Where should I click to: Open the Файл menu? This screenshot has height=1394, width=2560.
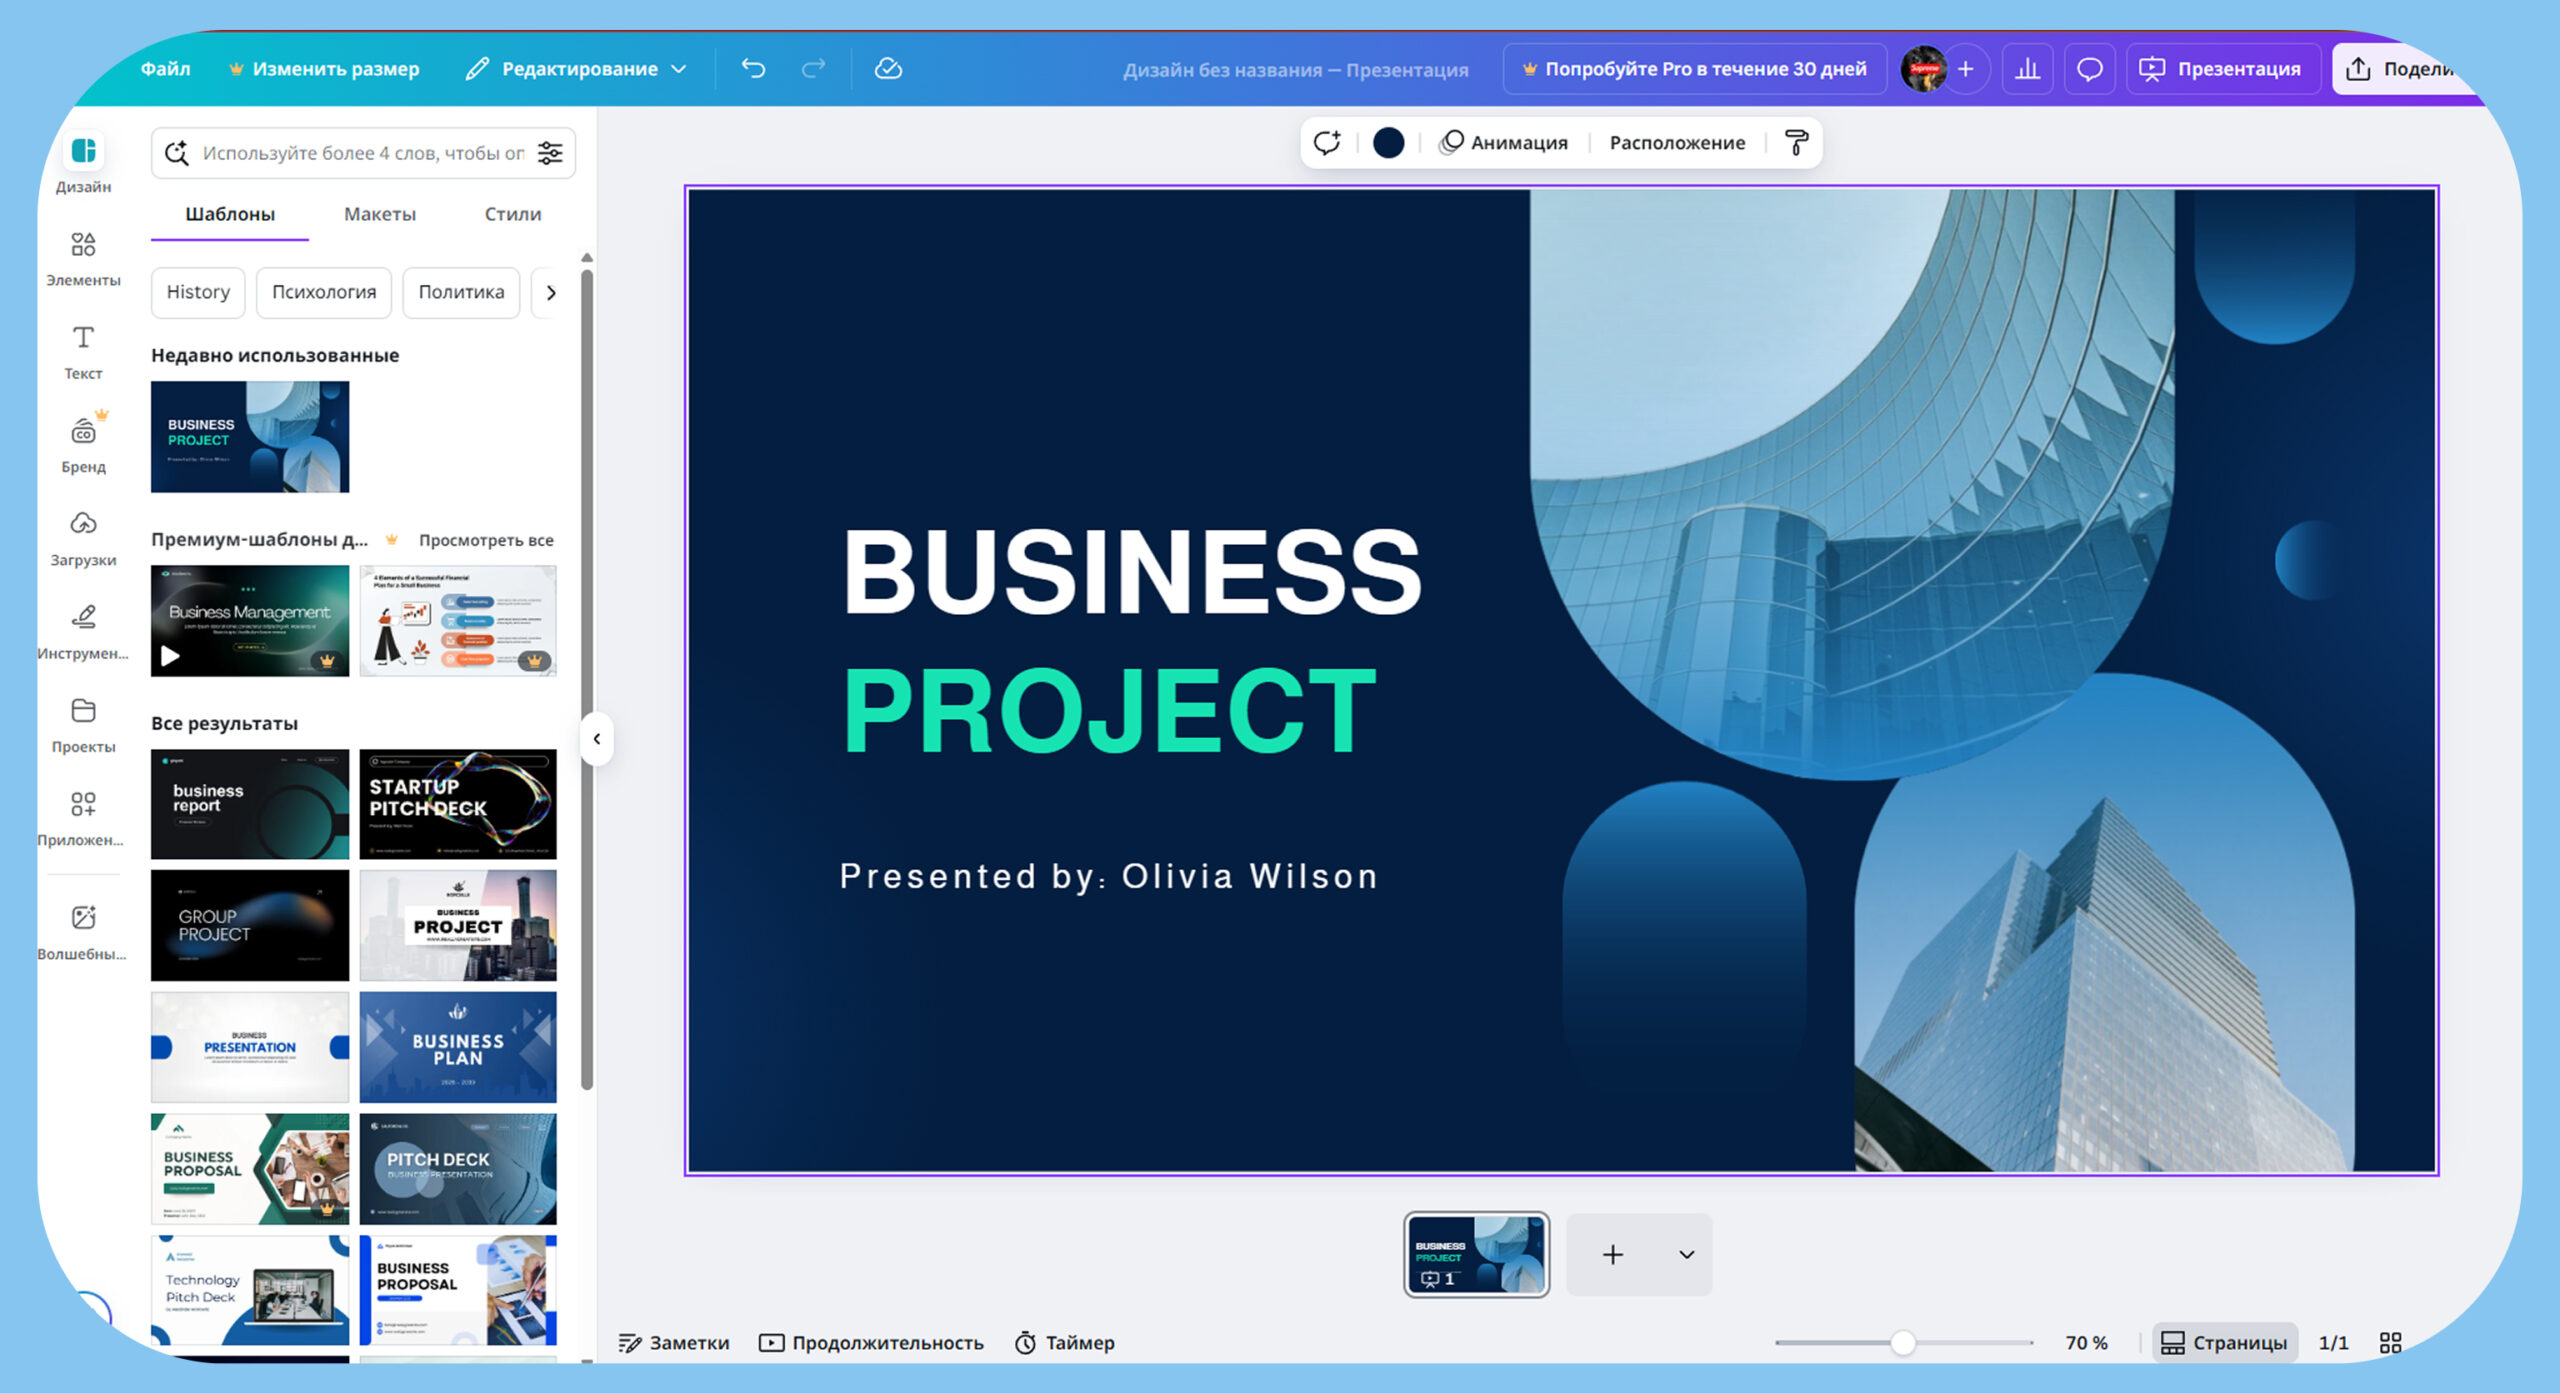click(x=165, y=69)
